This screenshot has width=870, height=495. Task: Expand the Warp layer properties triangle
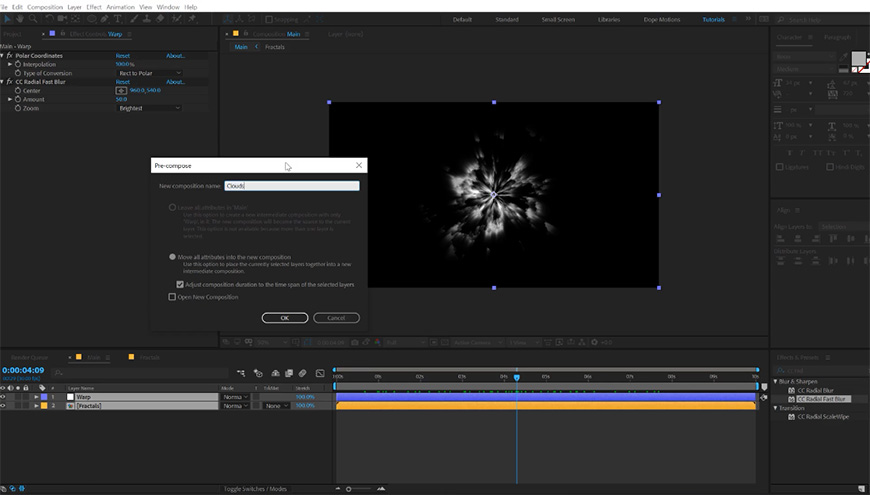click(x=37, y=397)
